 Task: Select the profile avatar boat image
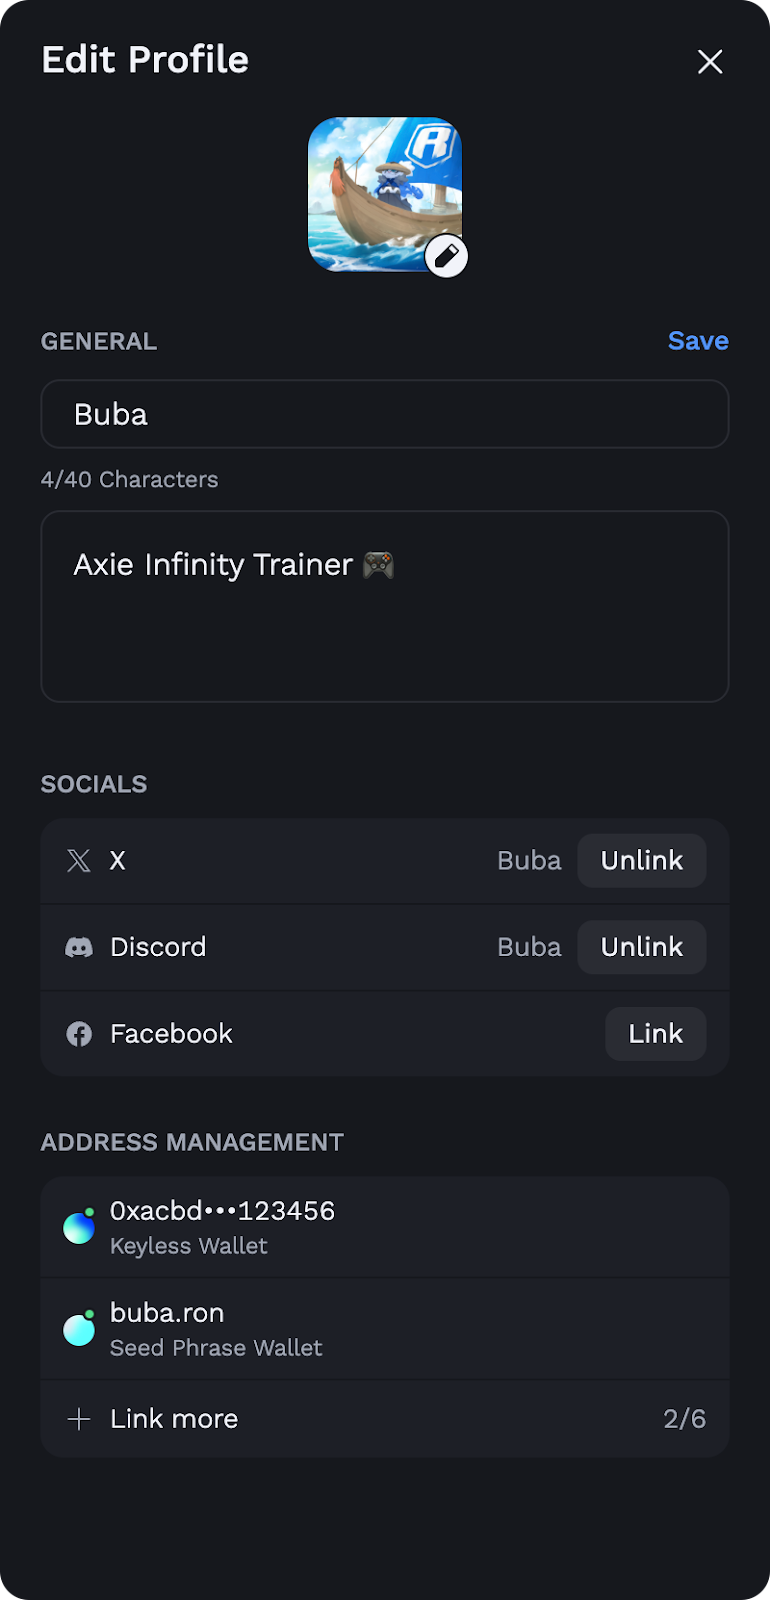(x=385, y=194)
